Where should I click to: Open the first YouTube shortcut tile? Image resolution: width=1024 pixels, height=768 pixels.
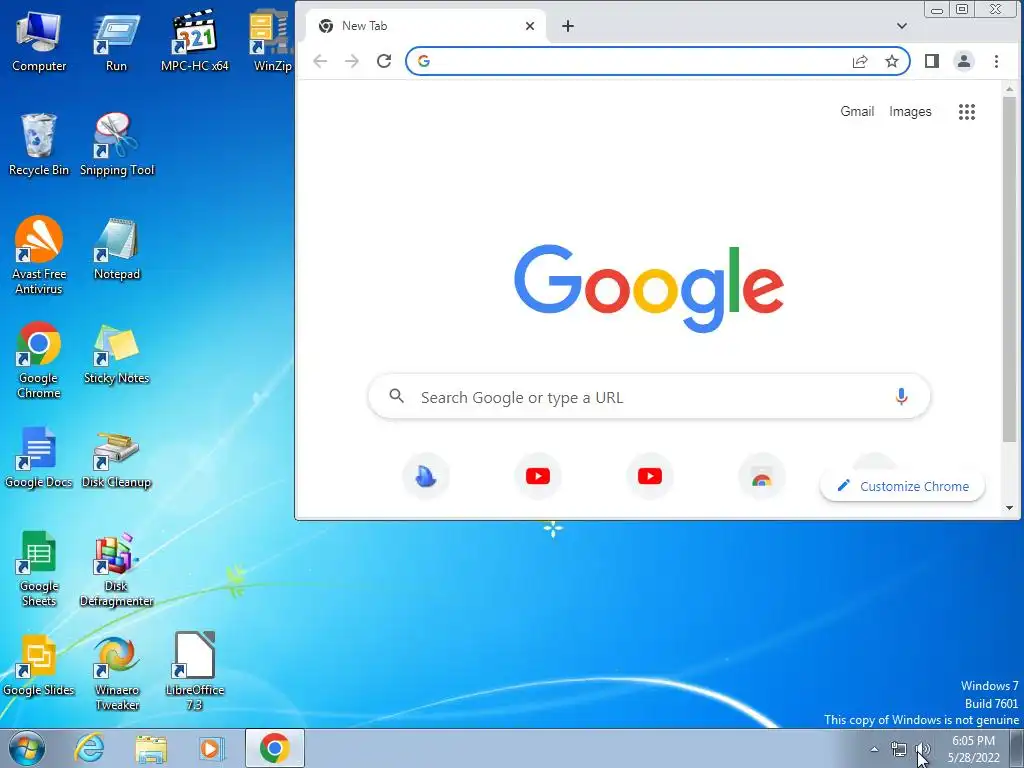(537, 477)
